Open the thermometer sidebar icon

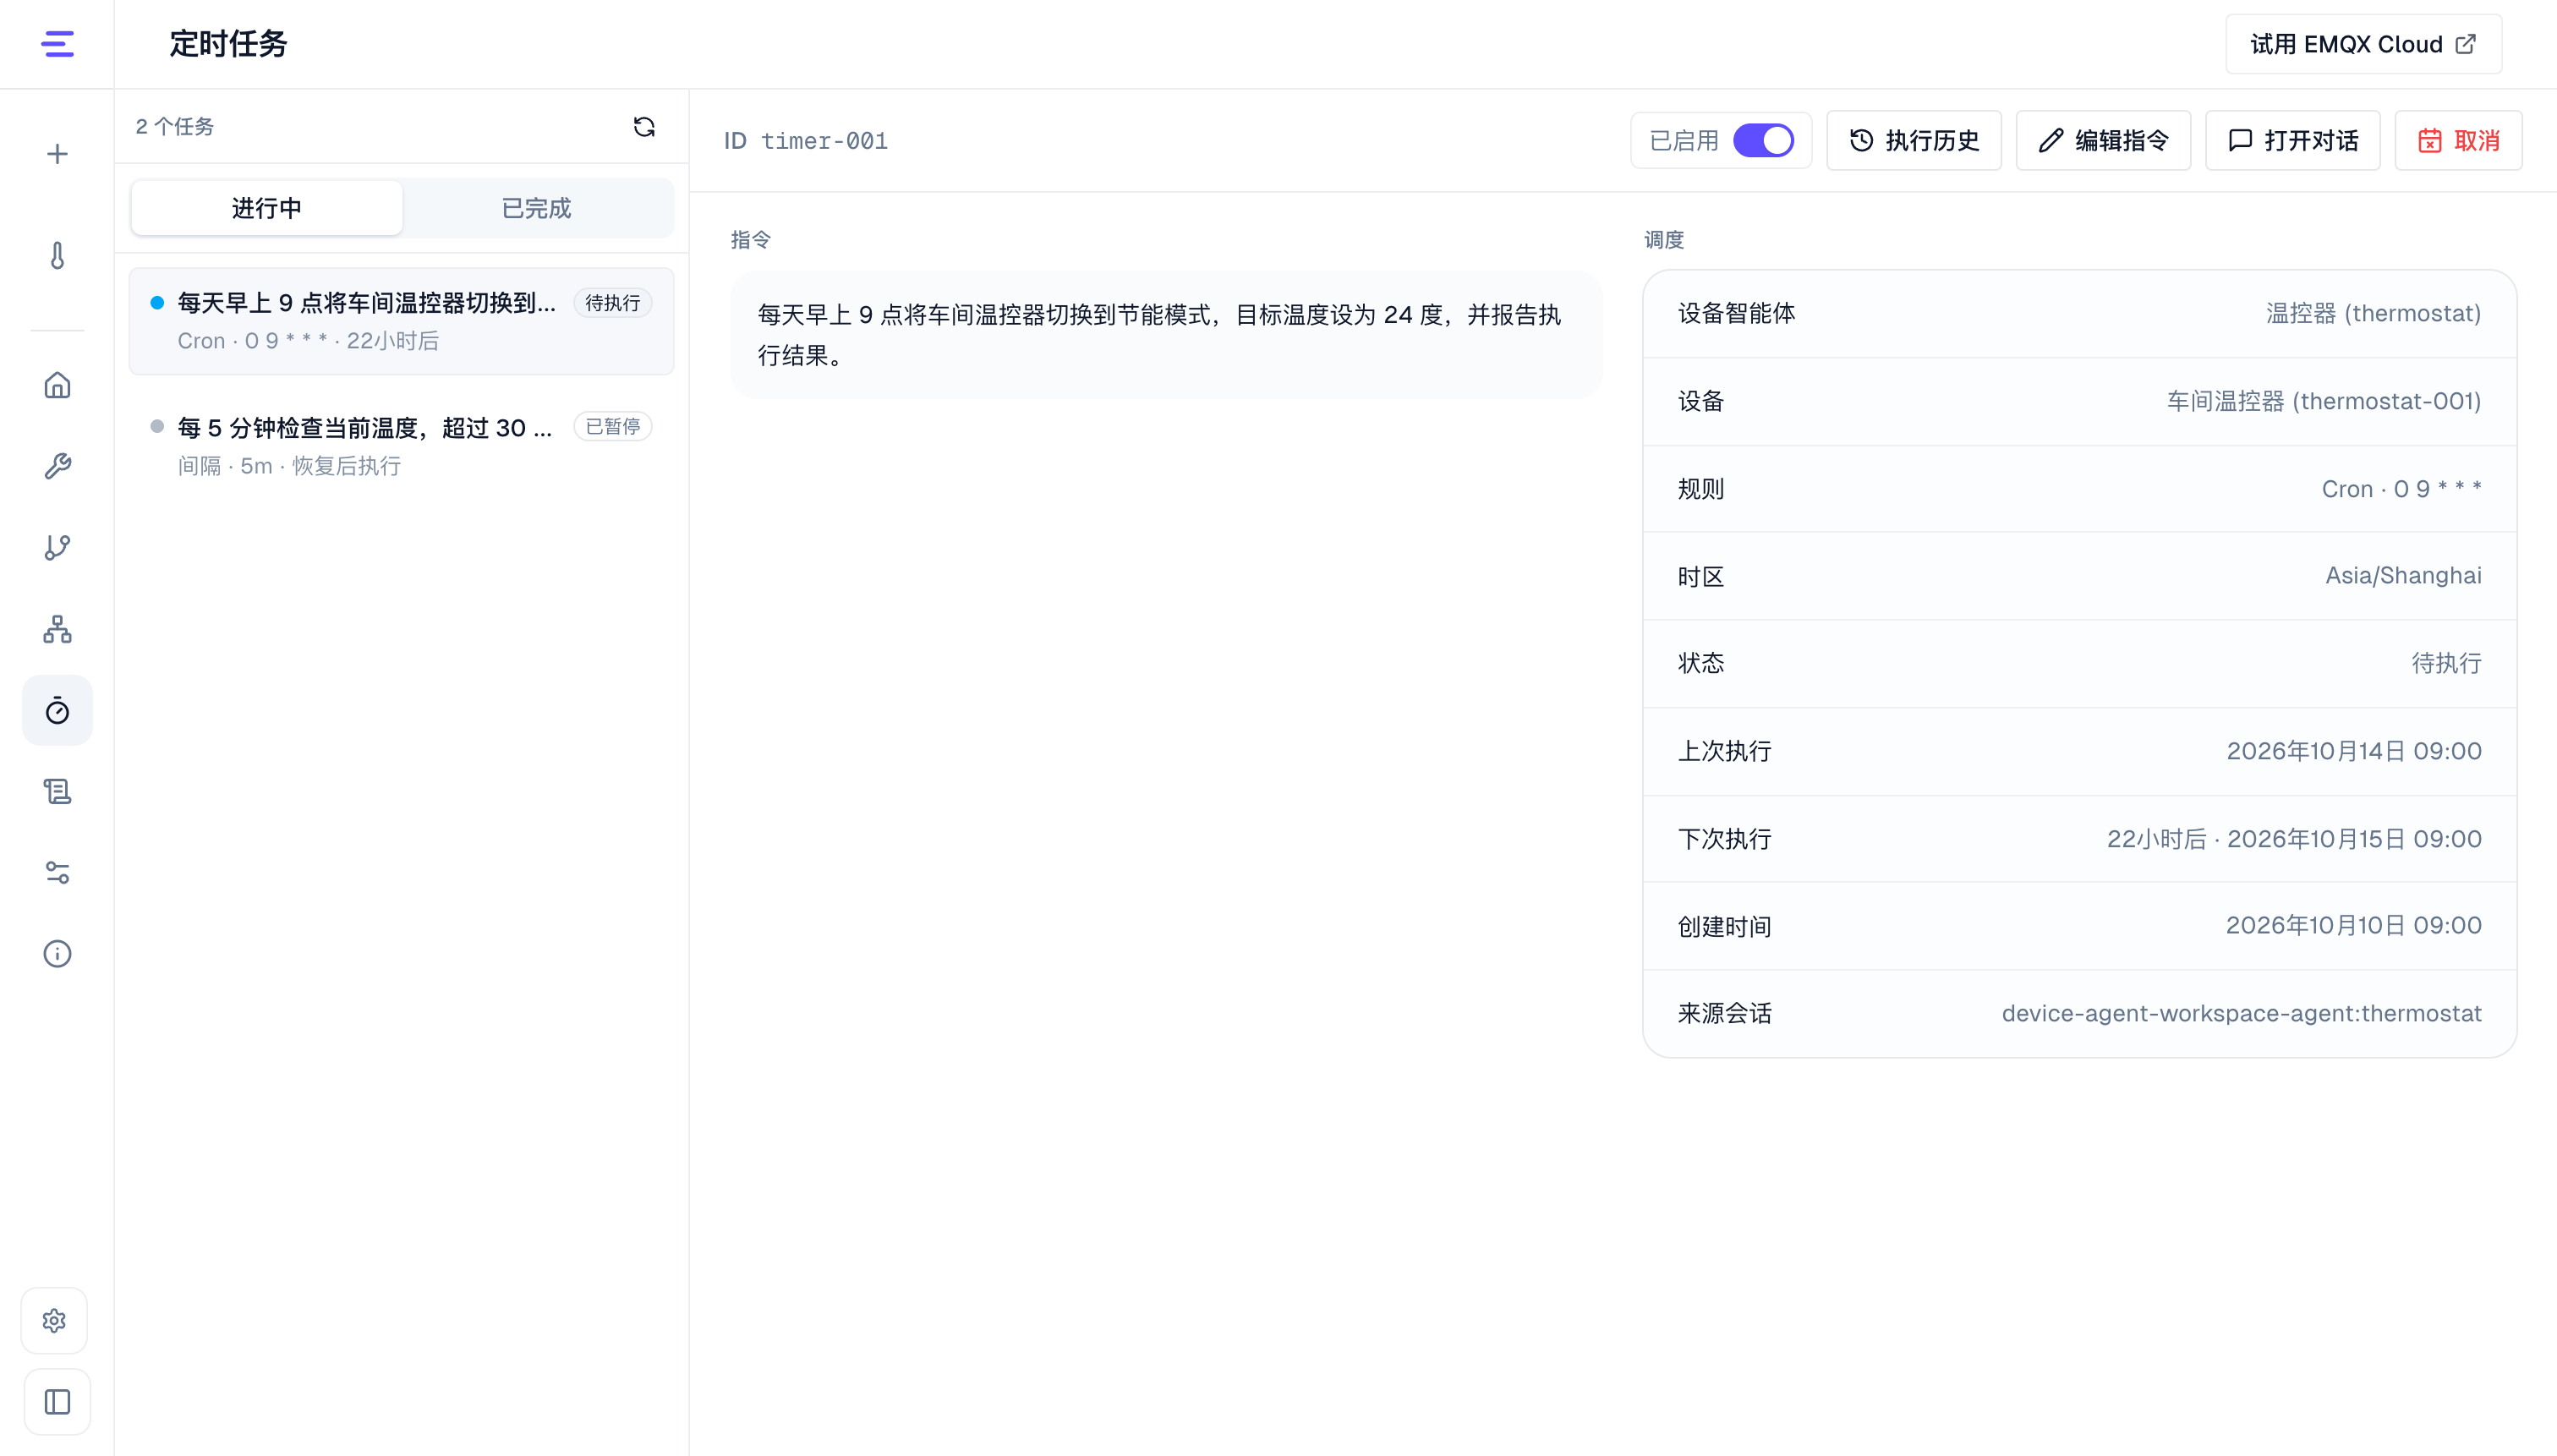coord(57,256)
